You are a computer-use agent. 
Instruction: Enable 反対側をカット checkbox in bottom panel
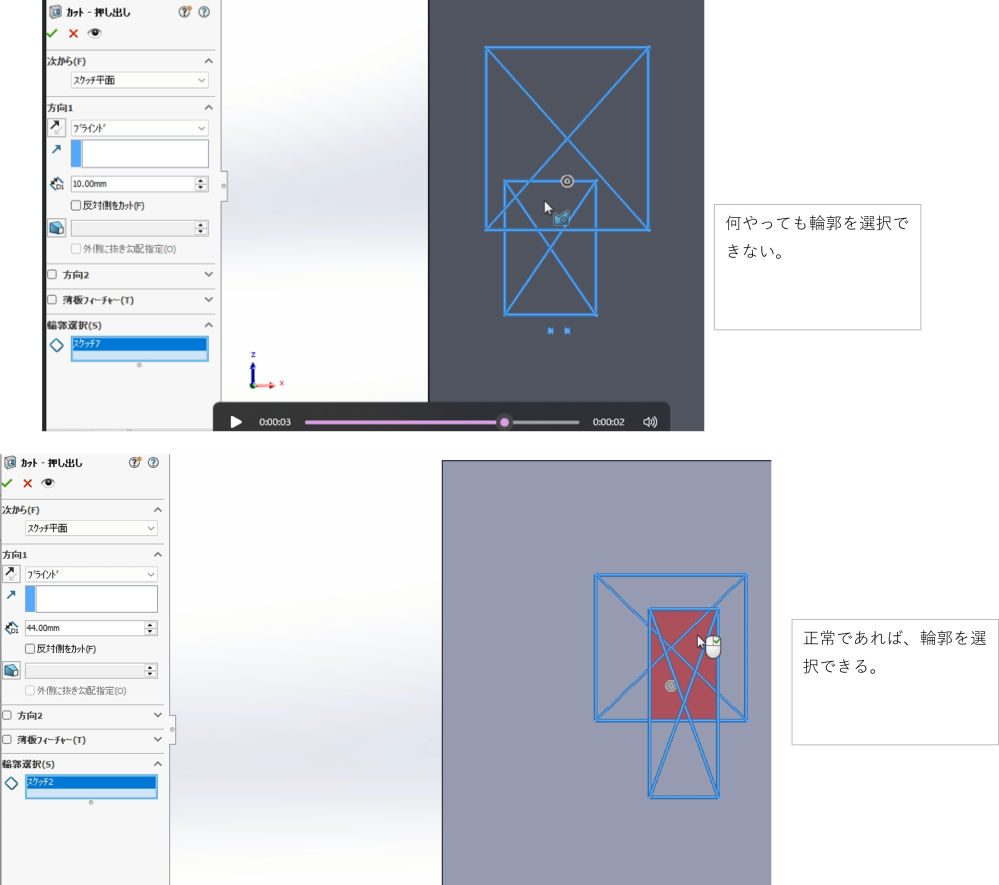(30, 649)
